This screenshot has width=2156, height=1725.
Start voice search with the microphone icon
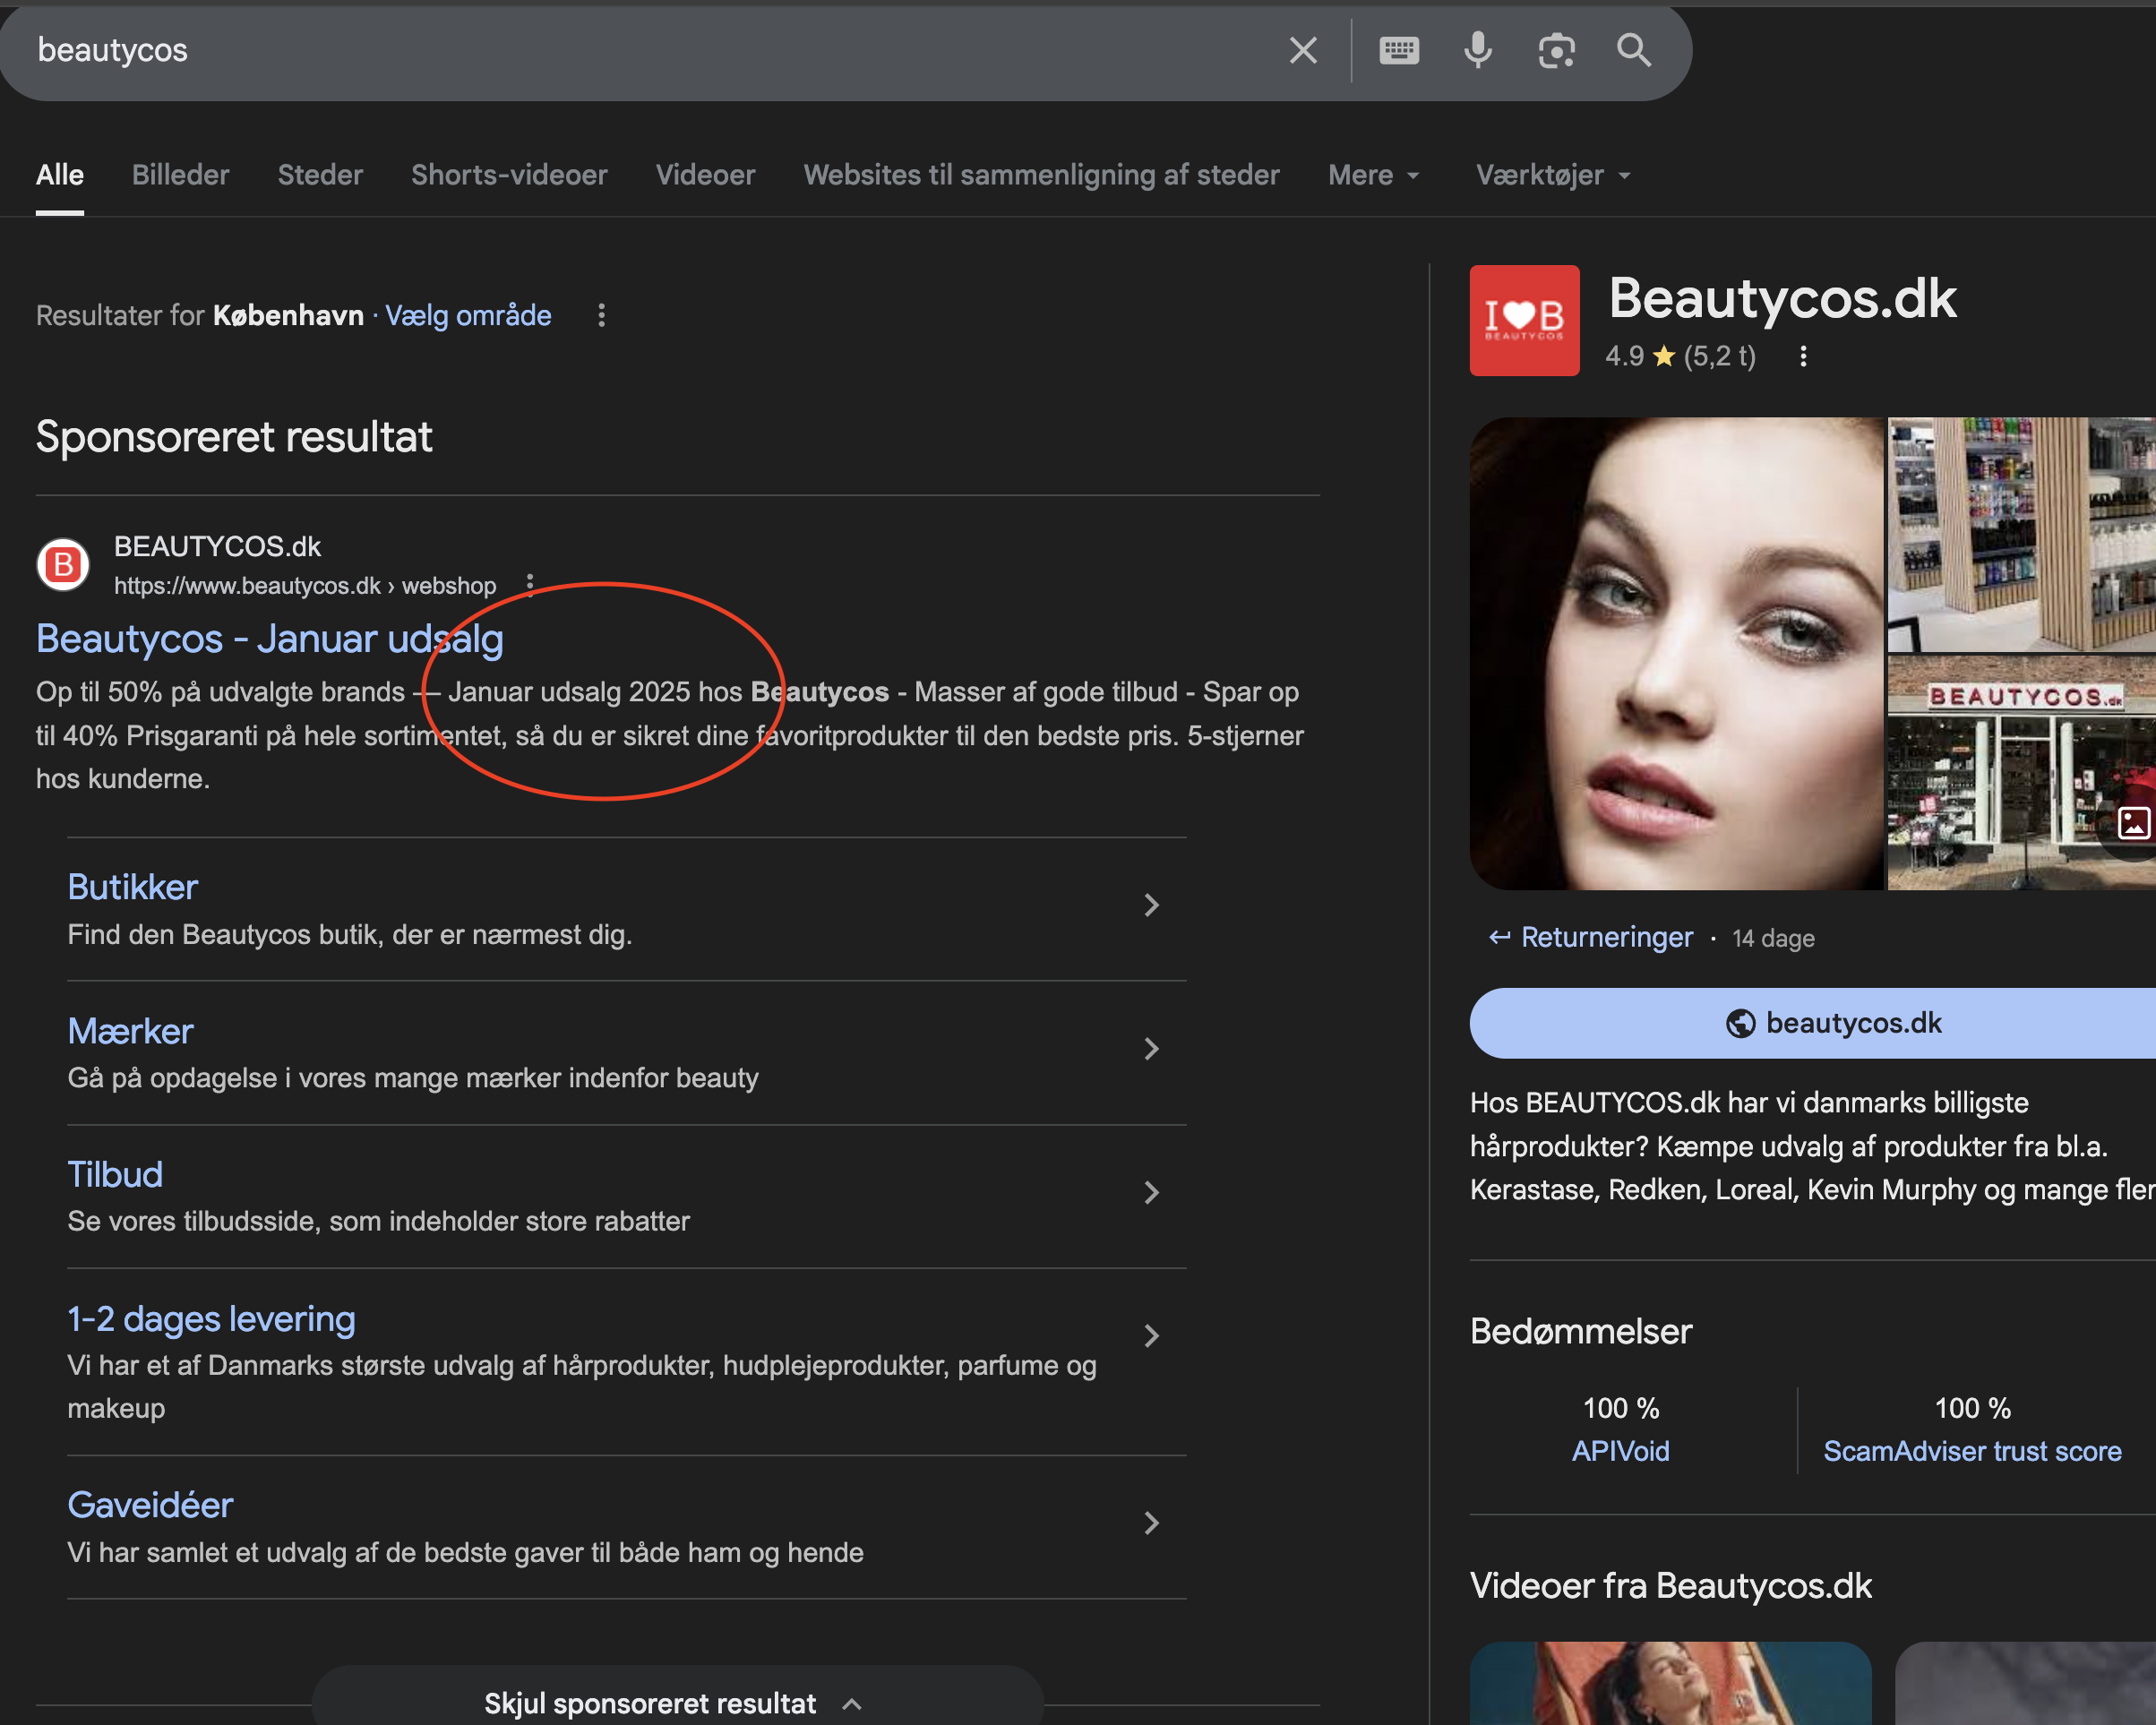(x=1478, y=50)
